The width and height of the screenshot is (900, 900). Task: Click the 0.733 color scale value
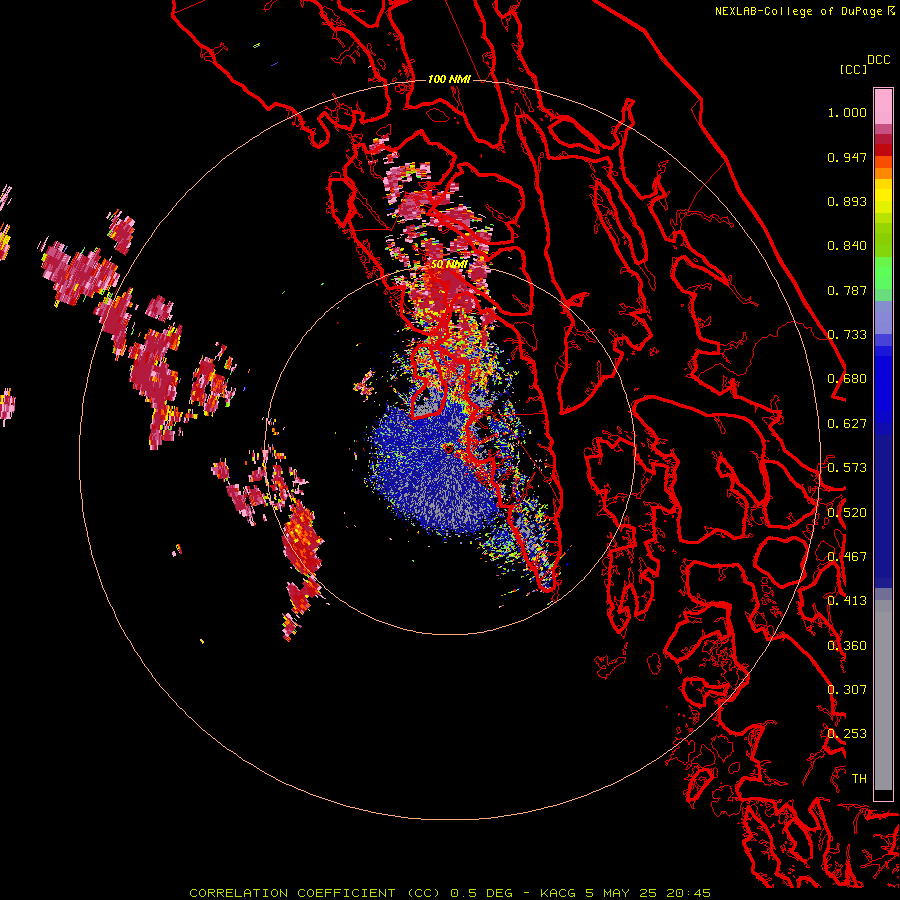tap(847, 335)
